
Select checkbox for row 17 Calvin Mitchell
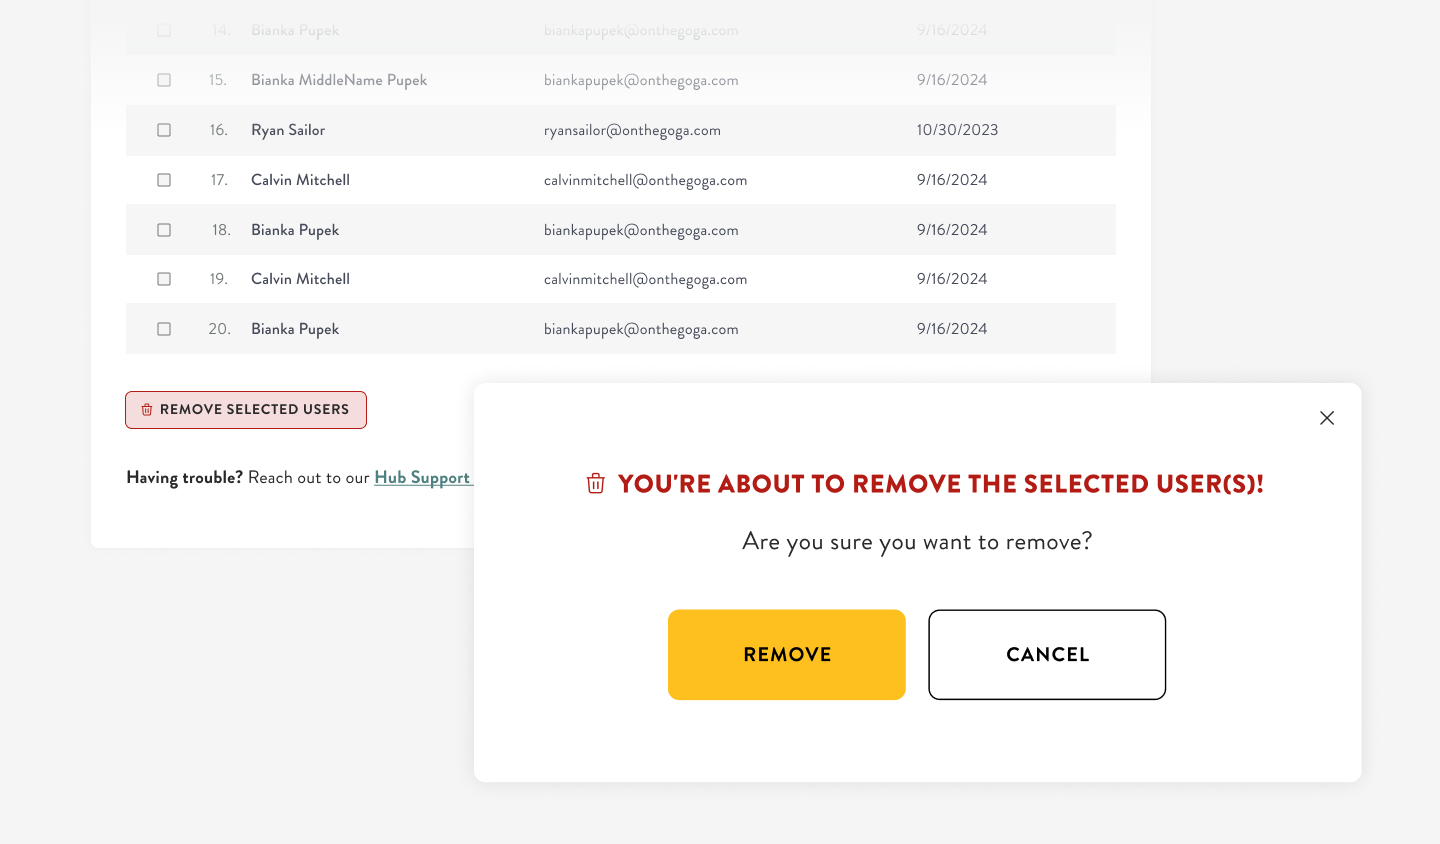pos(164,180)
